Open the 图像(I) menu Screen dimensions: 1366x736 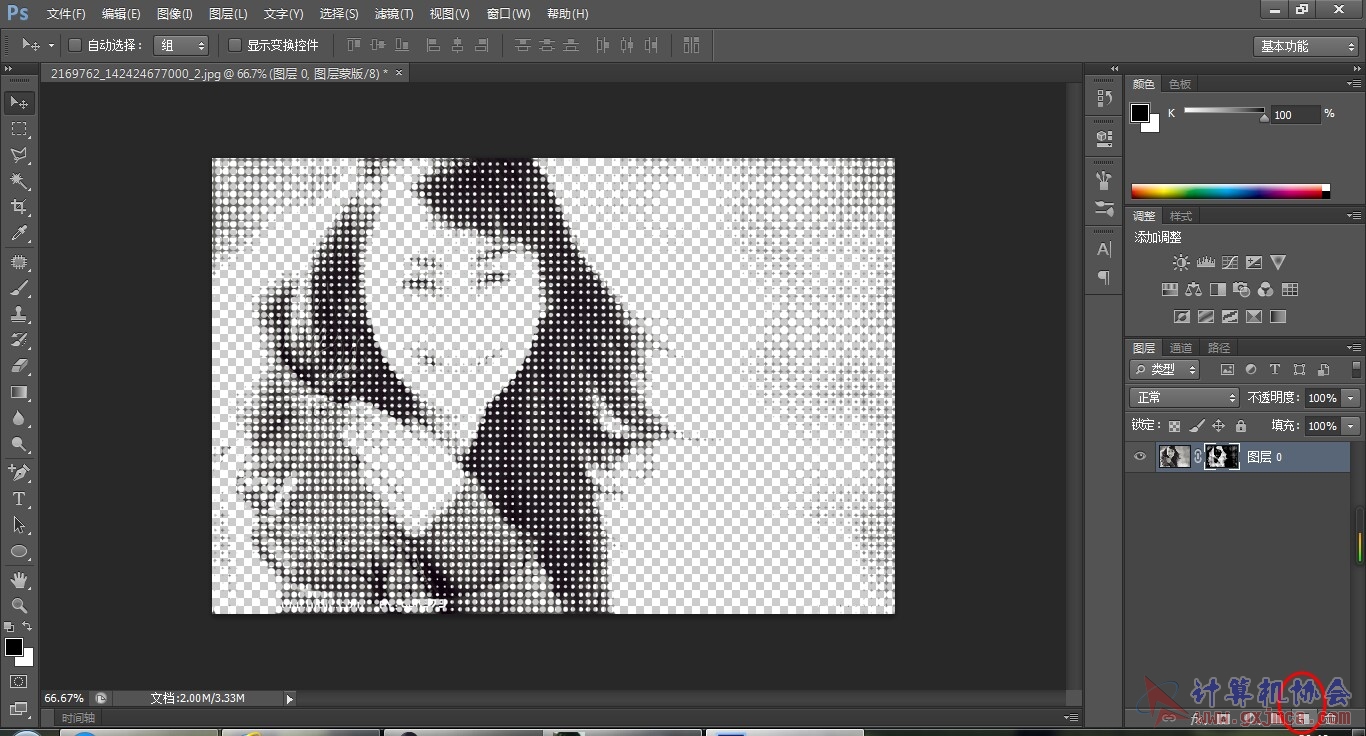click(x=174, y=14)
